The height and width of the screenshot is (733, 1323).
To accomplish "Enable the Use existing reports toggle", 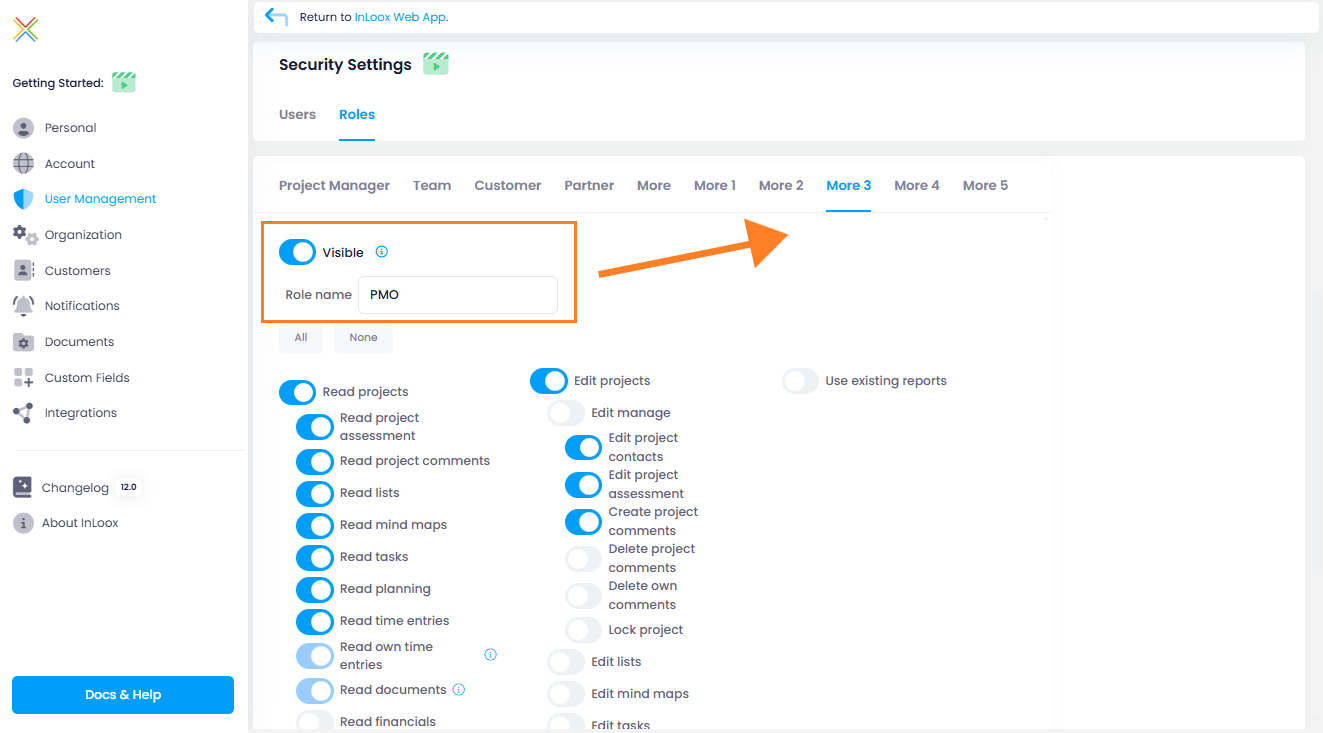I will 800,381.
